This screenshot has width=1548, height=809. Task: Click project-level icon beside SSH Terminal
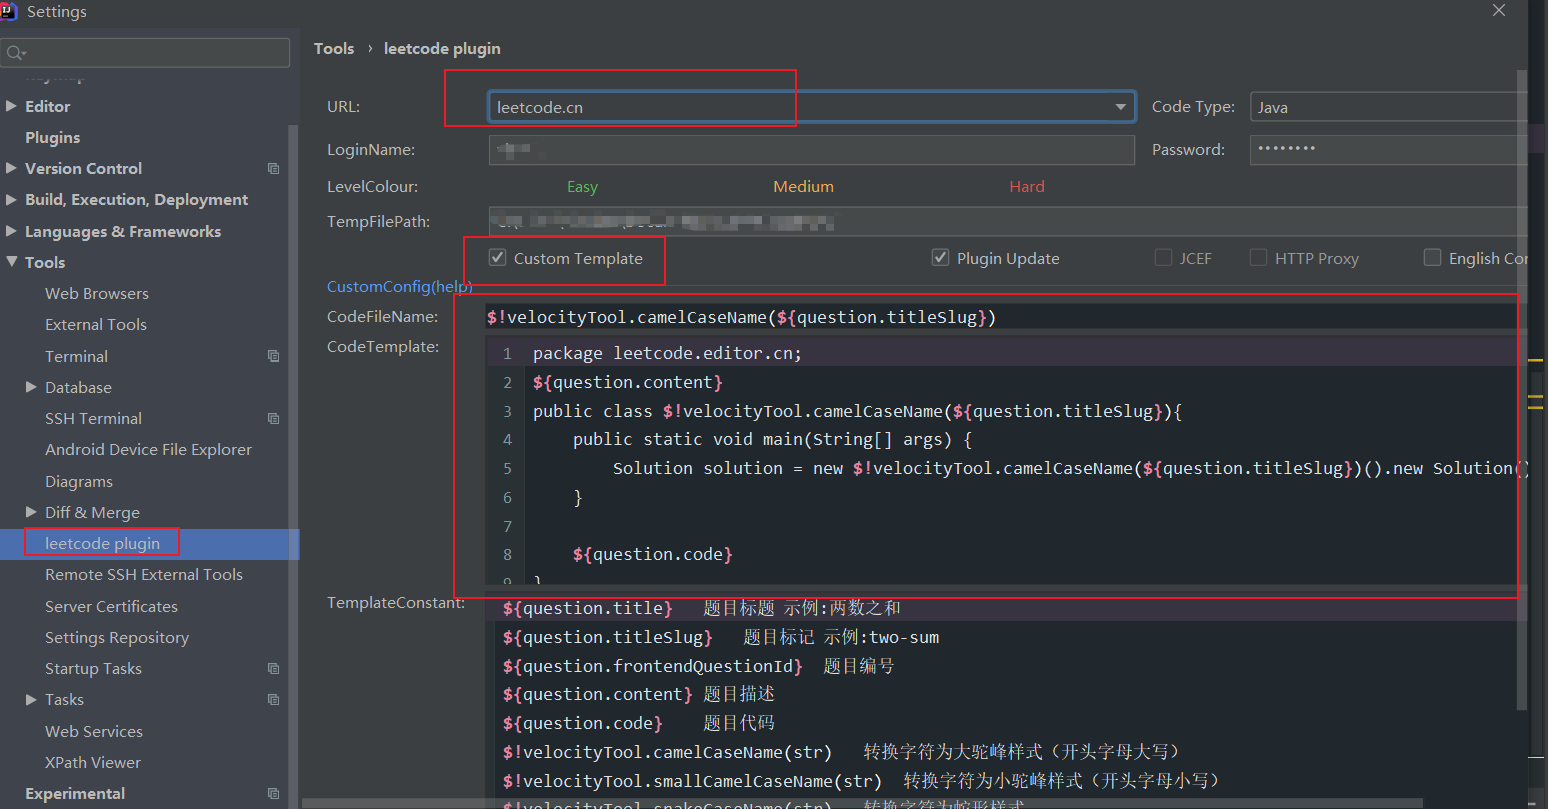(x=273, y=419)
